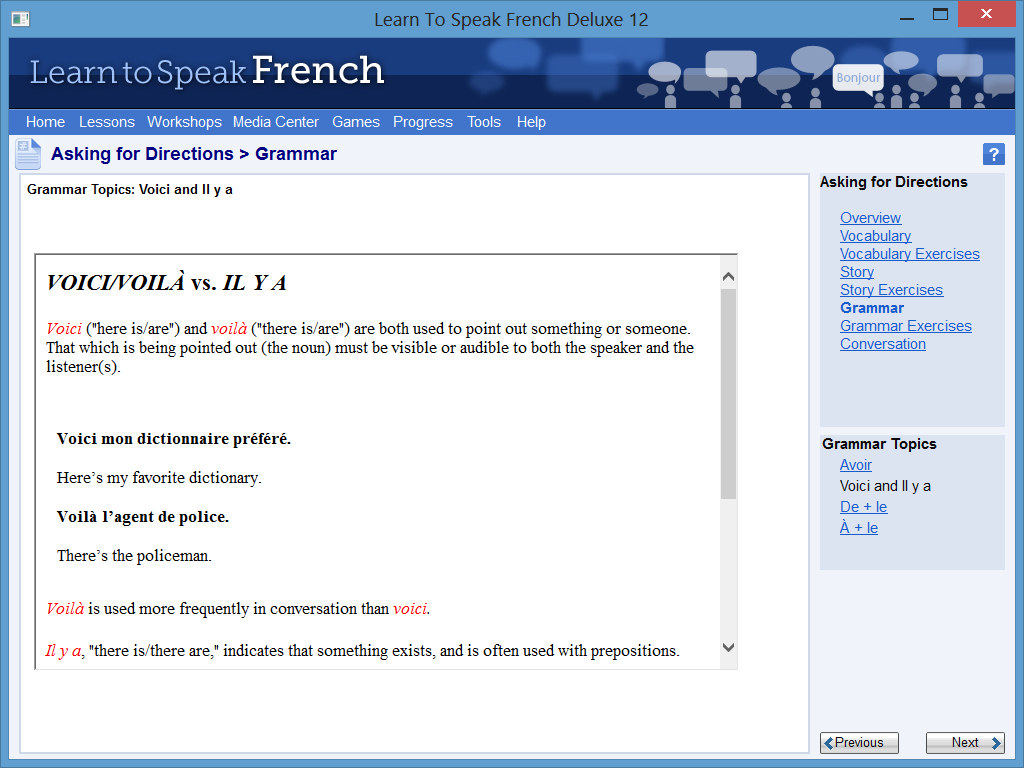This screenshot has width=1024, height=768.
Task: Open the Games menu
Action: point(356,122)
